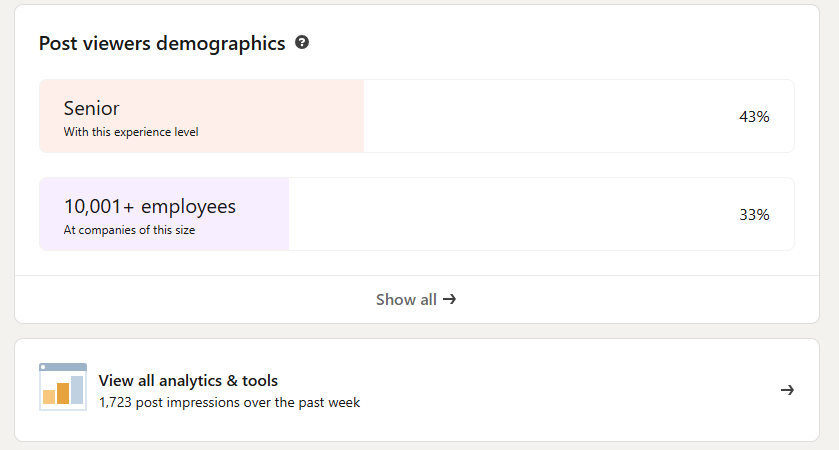Click '1,723 post impressions over the past week'
This screenshot has width=839, height=450.
point(230,402)
